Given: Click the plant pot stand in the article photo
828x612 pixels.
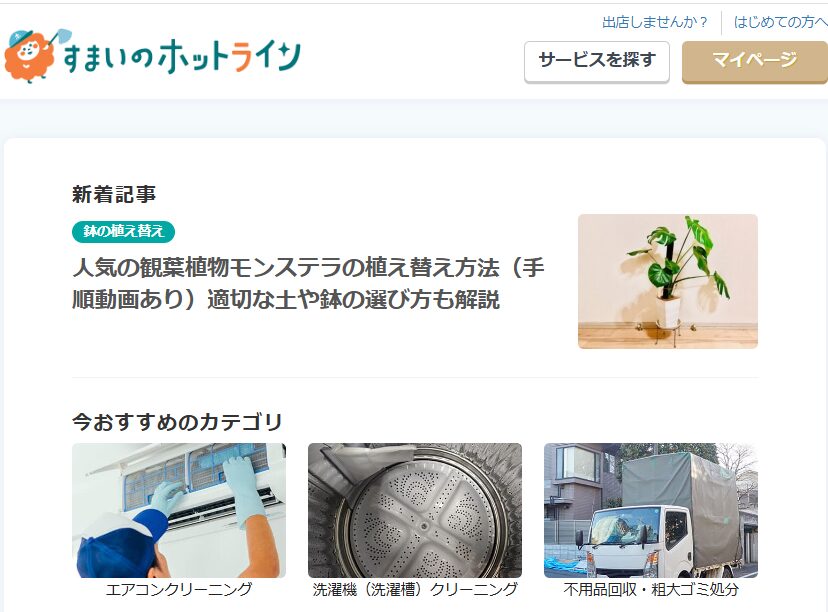Looking at the screenshot, I should pyautogui.click(x=666, y=331).
